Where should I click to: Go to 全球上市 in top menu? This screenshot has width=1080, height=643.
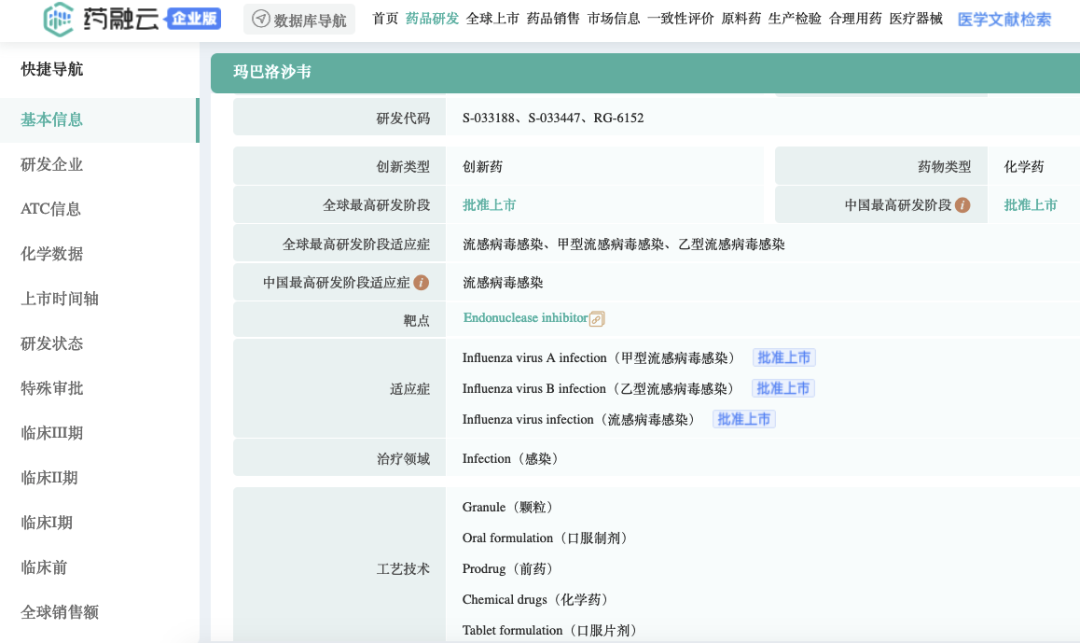(493, 19)
